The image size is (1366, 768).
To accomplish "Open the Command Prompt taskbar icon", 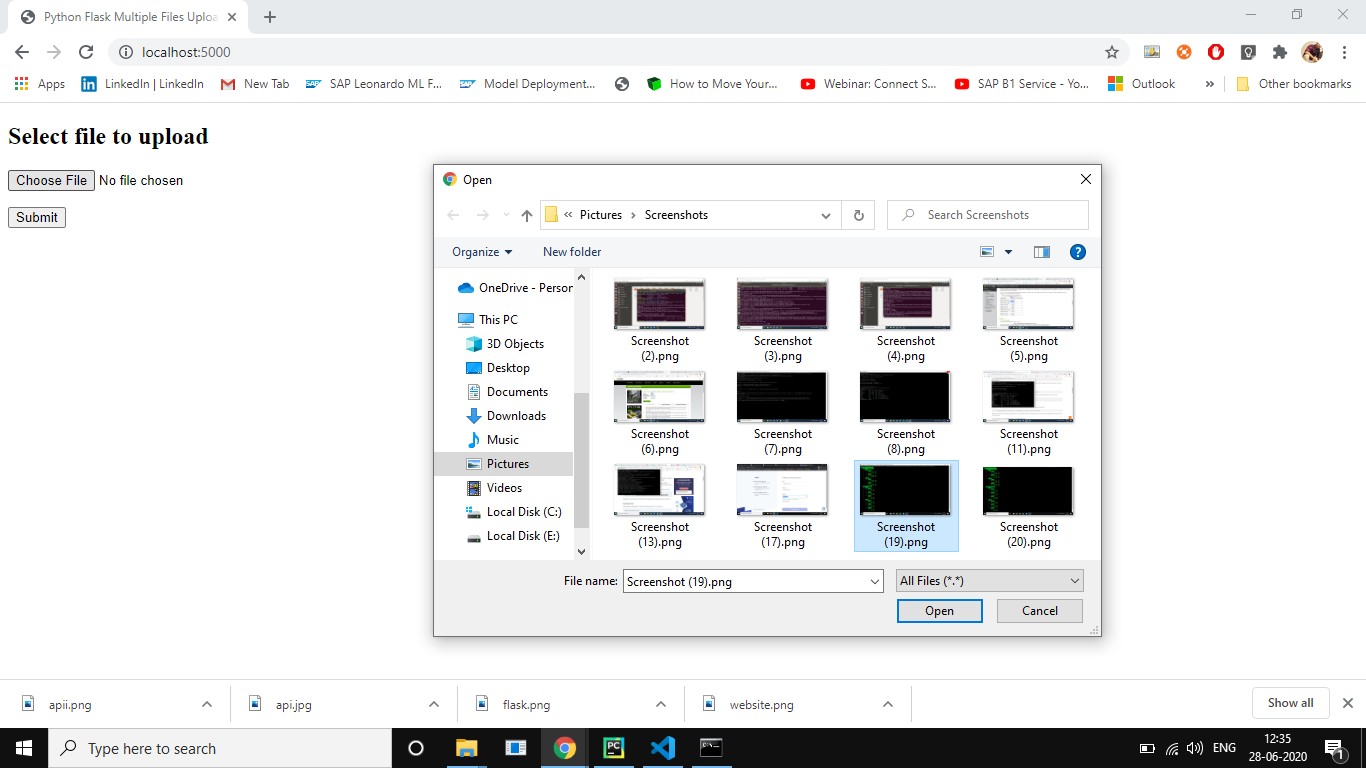I will tap(711, 748).
